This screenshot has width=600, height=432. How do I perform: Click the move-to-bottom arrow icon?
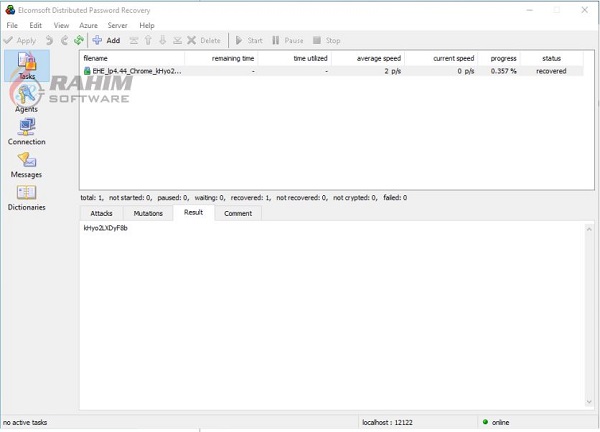(177, 40)
